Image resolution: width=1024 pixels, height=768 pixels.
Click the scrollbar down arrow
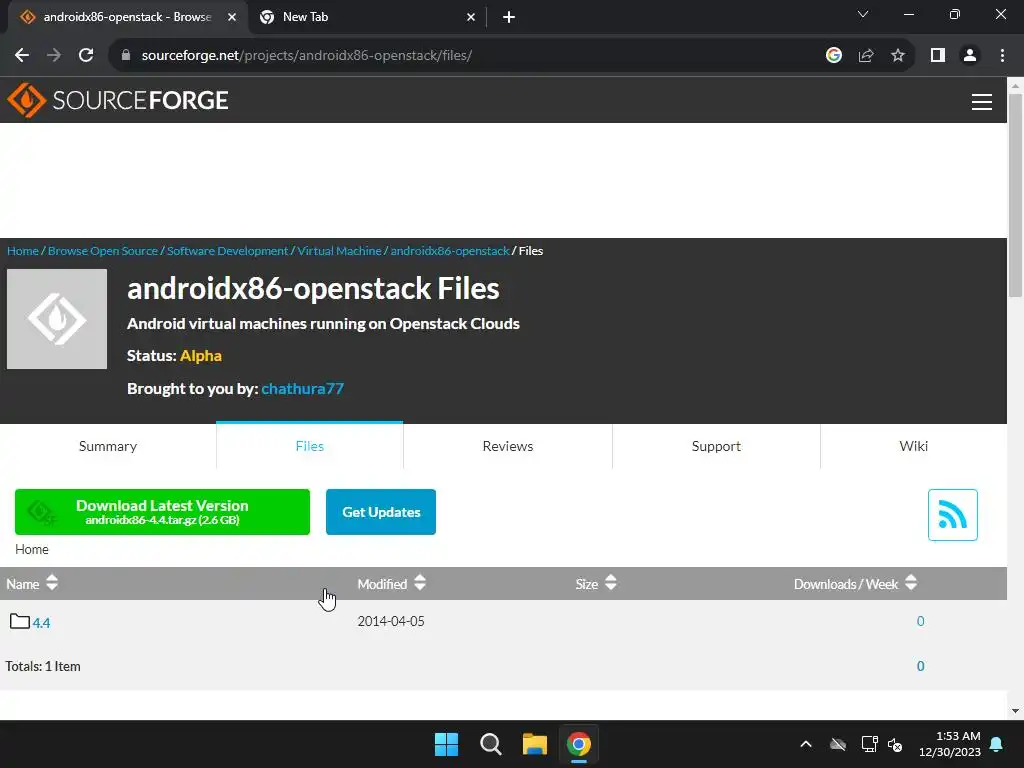(1015, 711)
